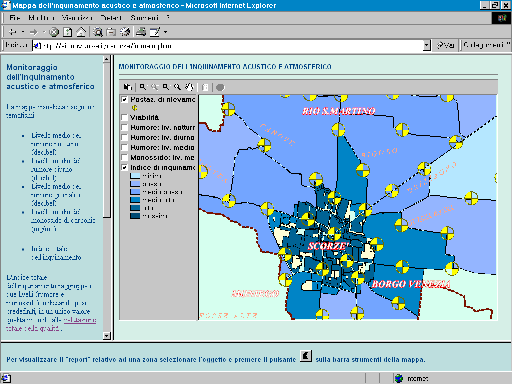Uncheck the Postaz. di rilevamento layer
Image resolution: width=512 pixels, height=384 pixels.
point(124,99)
